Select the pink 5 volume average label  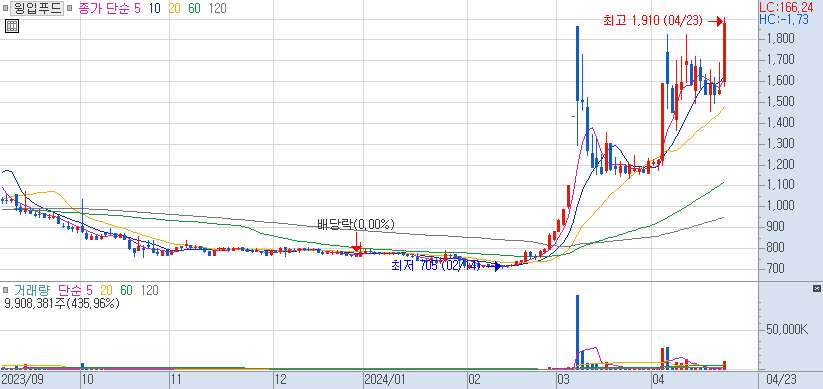(89, 290)
